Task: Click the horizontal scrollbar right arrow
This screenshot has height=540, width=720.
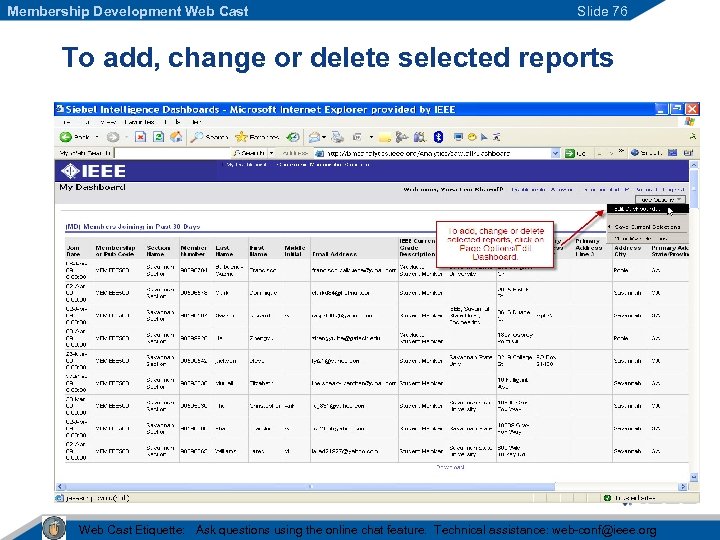Action: click(683, 486)
